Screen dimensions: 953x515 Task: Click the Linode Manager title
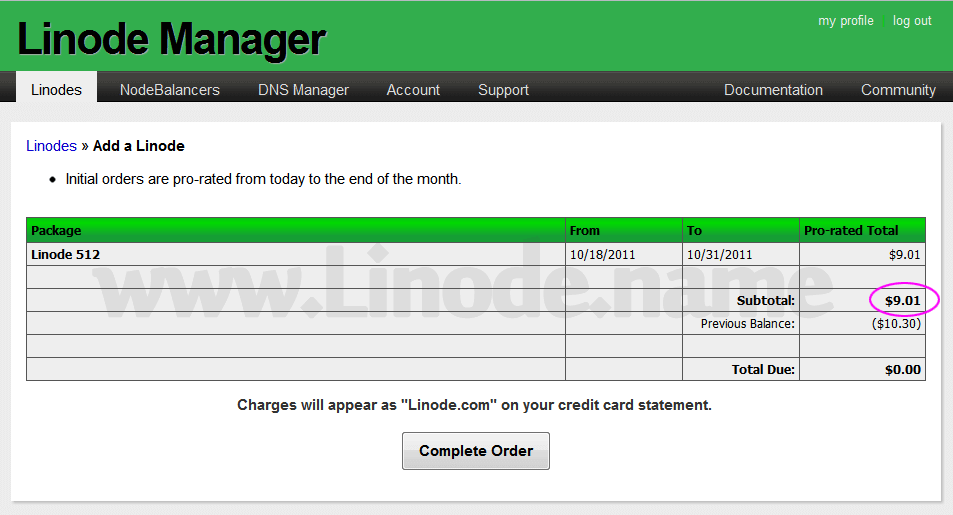(171, 40)
